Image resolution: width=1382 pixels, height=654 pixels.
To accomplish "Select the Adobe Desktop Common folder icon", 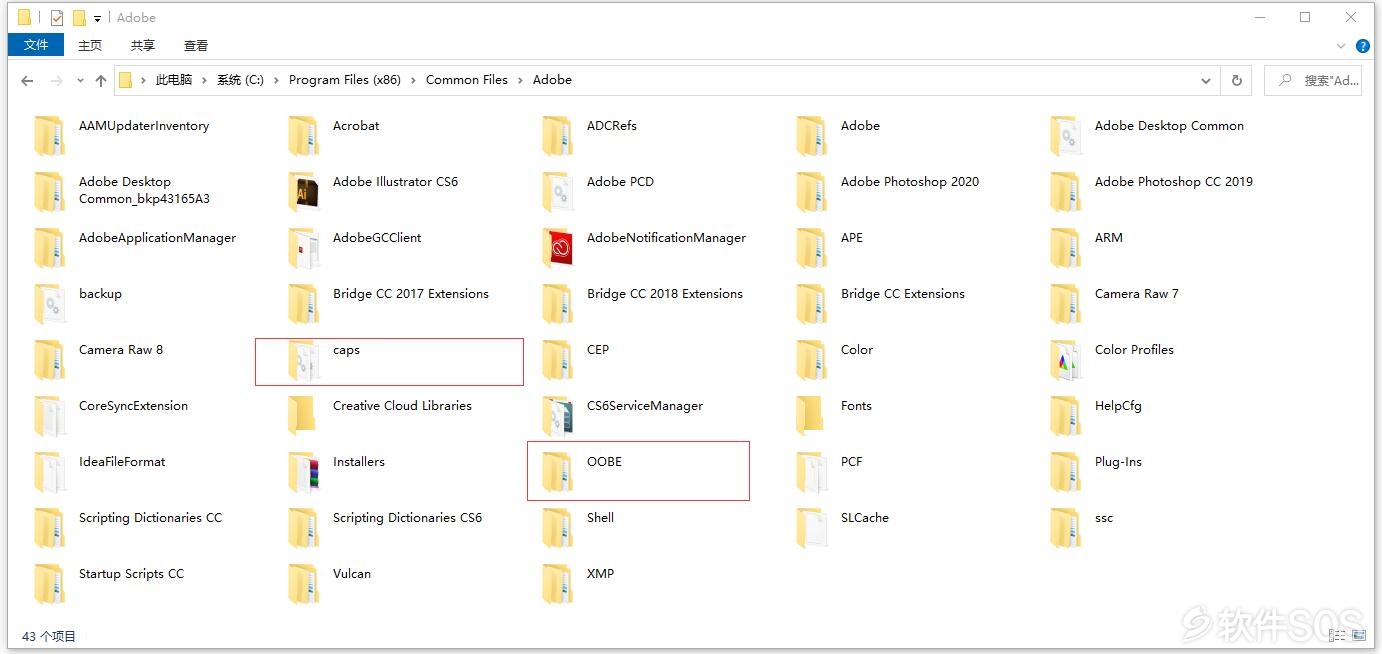I will click(1066, 135).
